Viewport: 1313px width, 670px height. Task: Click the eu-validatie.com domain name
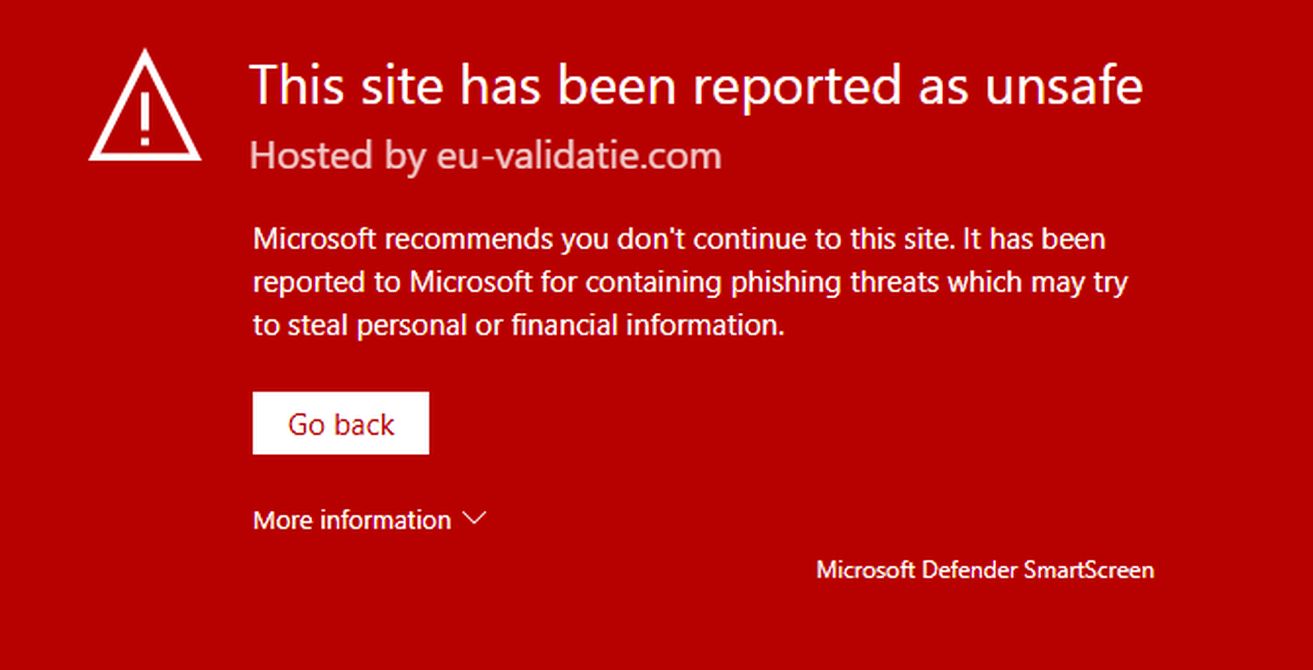point(579,156)
